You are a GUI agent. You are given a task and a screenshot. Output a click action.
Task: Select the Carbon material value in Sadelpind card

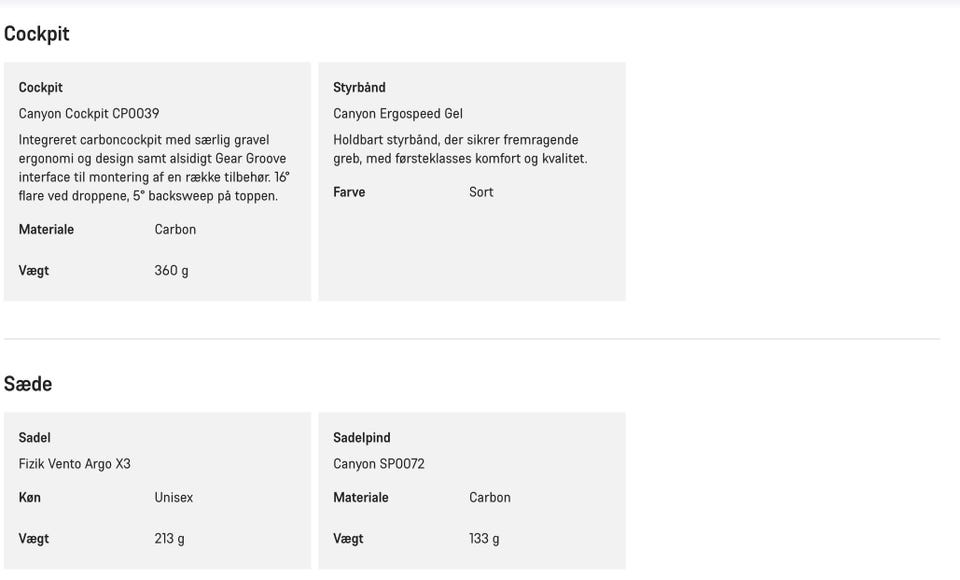[x=490, y=498]
